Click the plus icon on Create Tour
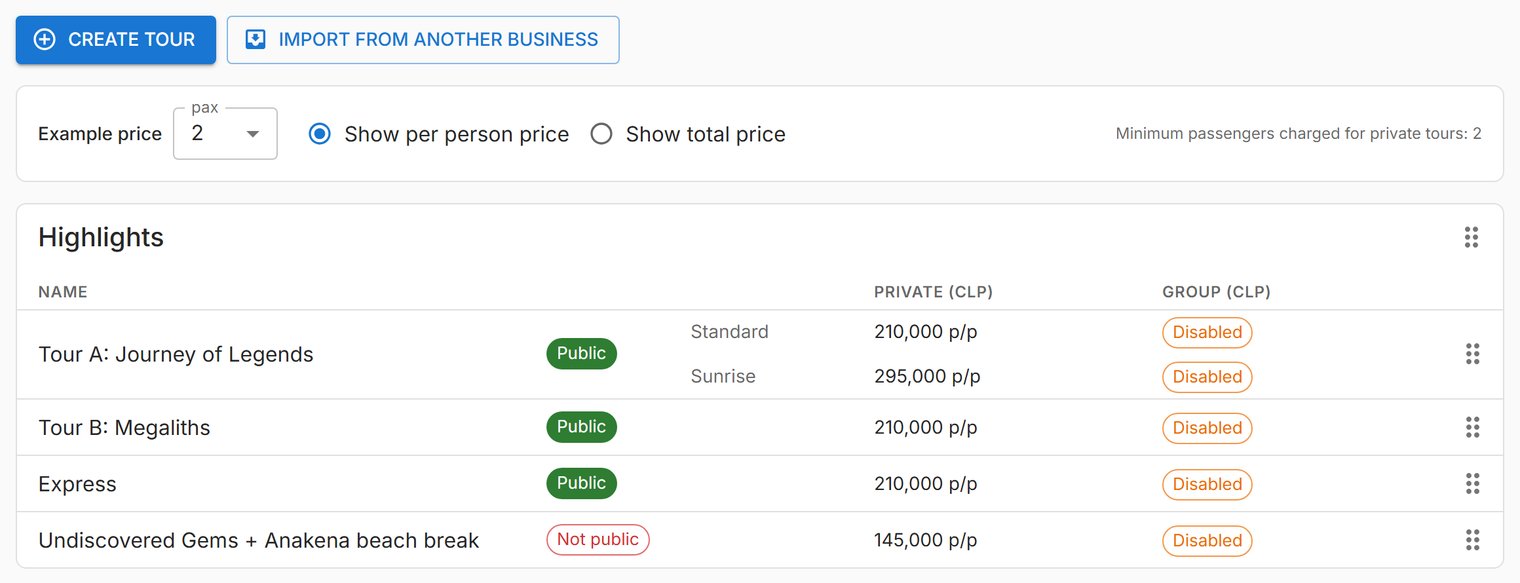This screenshot has width=1520, height=583. pyautogui.click(x=45, y=40)
